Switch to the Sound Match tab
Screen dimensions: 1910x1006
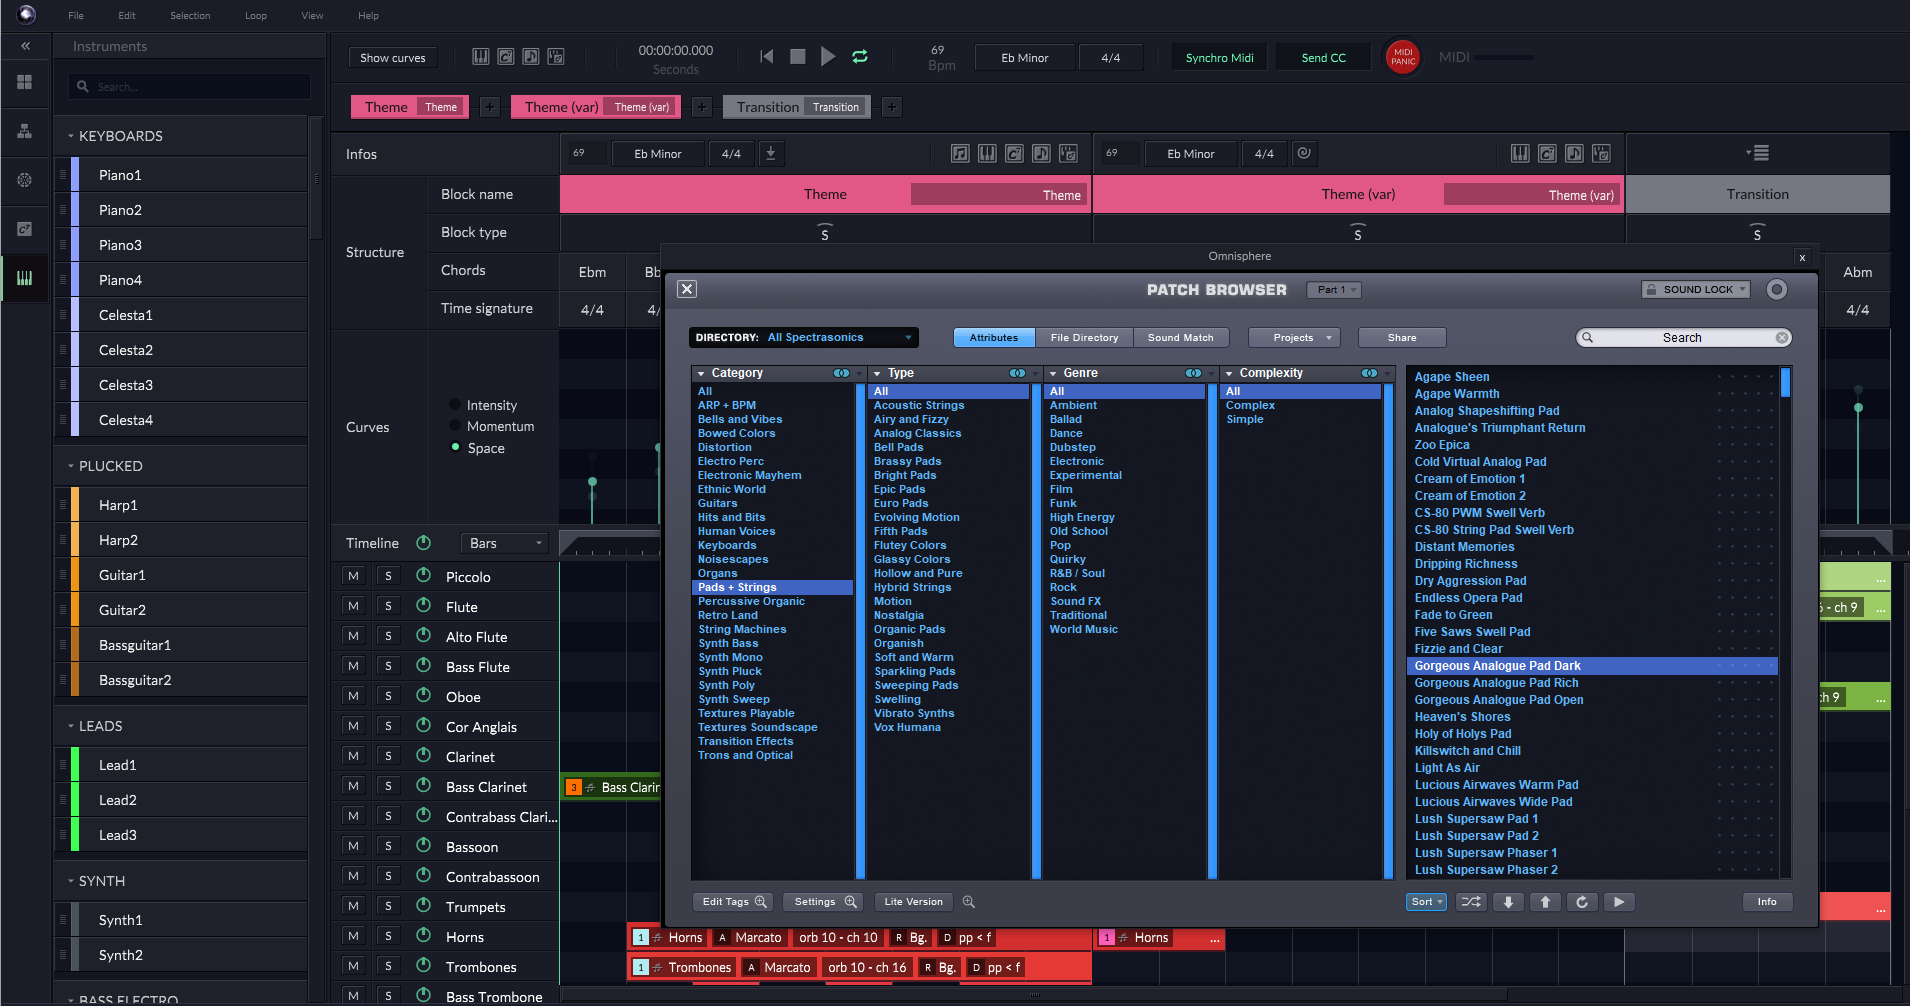tap(1180, 338)
